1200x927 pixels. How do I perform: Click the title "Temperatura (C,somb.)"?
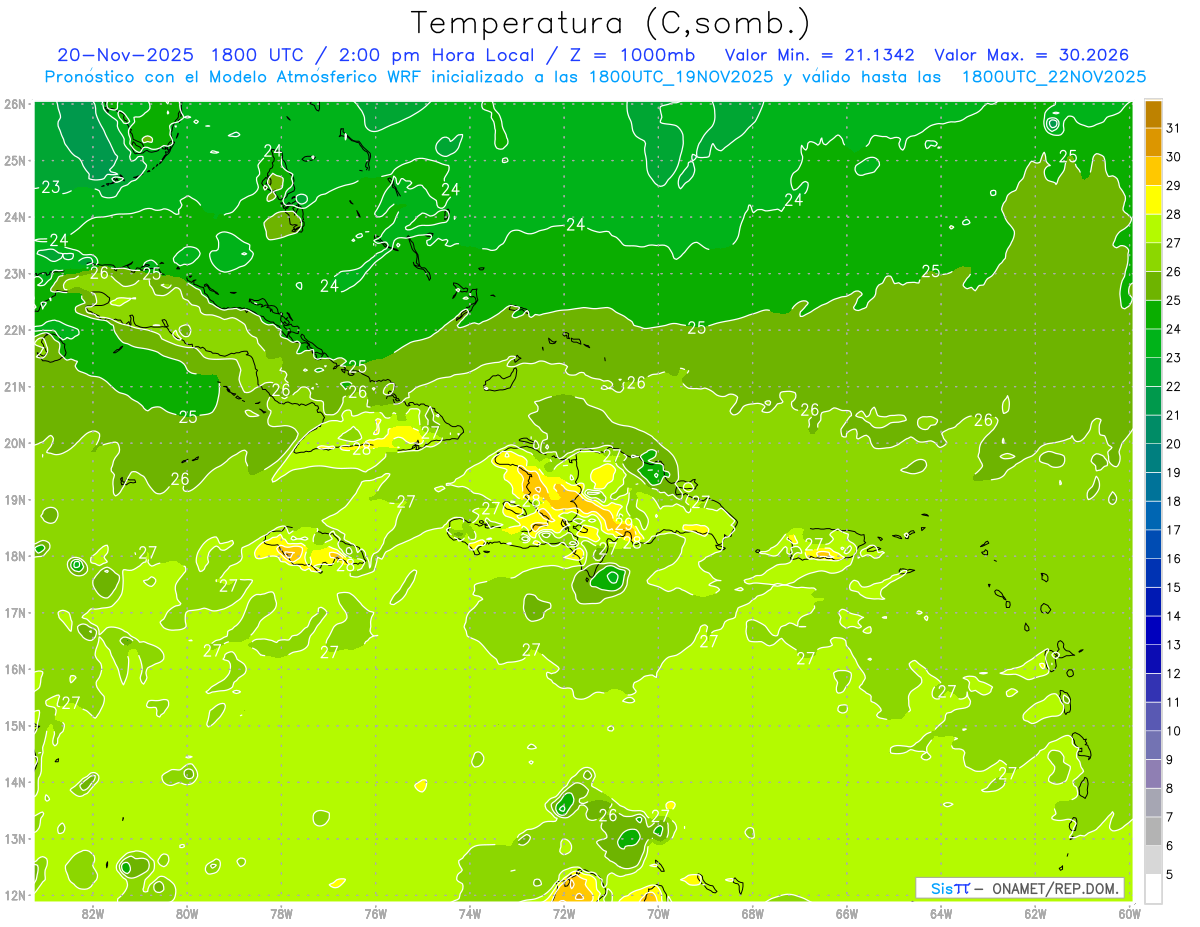pyautogui.click(x=610, y=24)
